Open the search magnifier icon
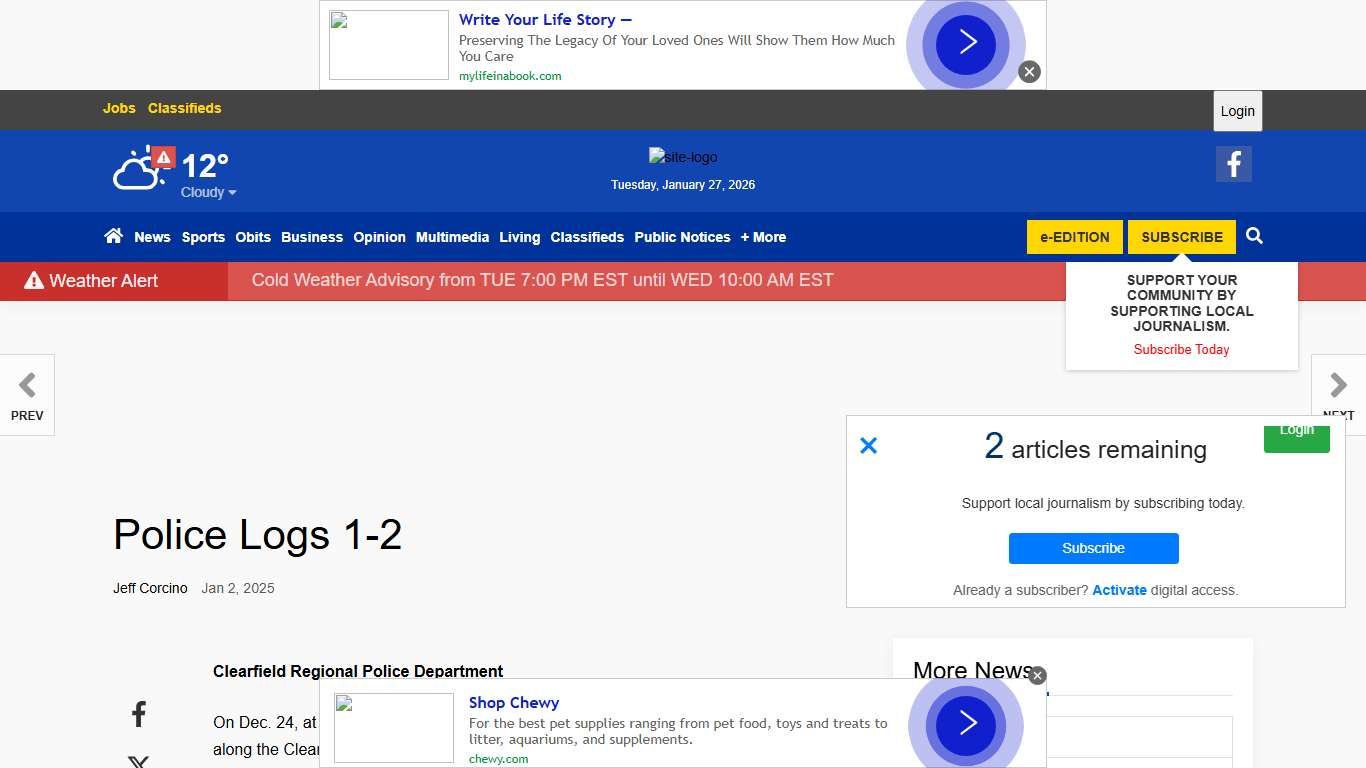 tap(1254, 236)
